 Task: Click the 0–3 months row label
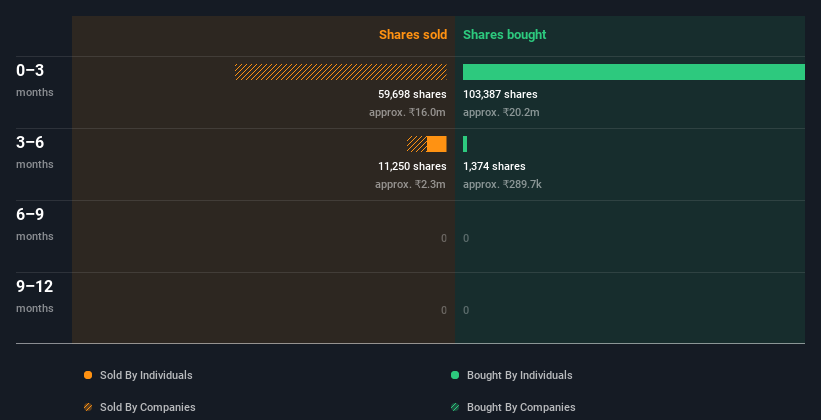[x=35, y=80]
